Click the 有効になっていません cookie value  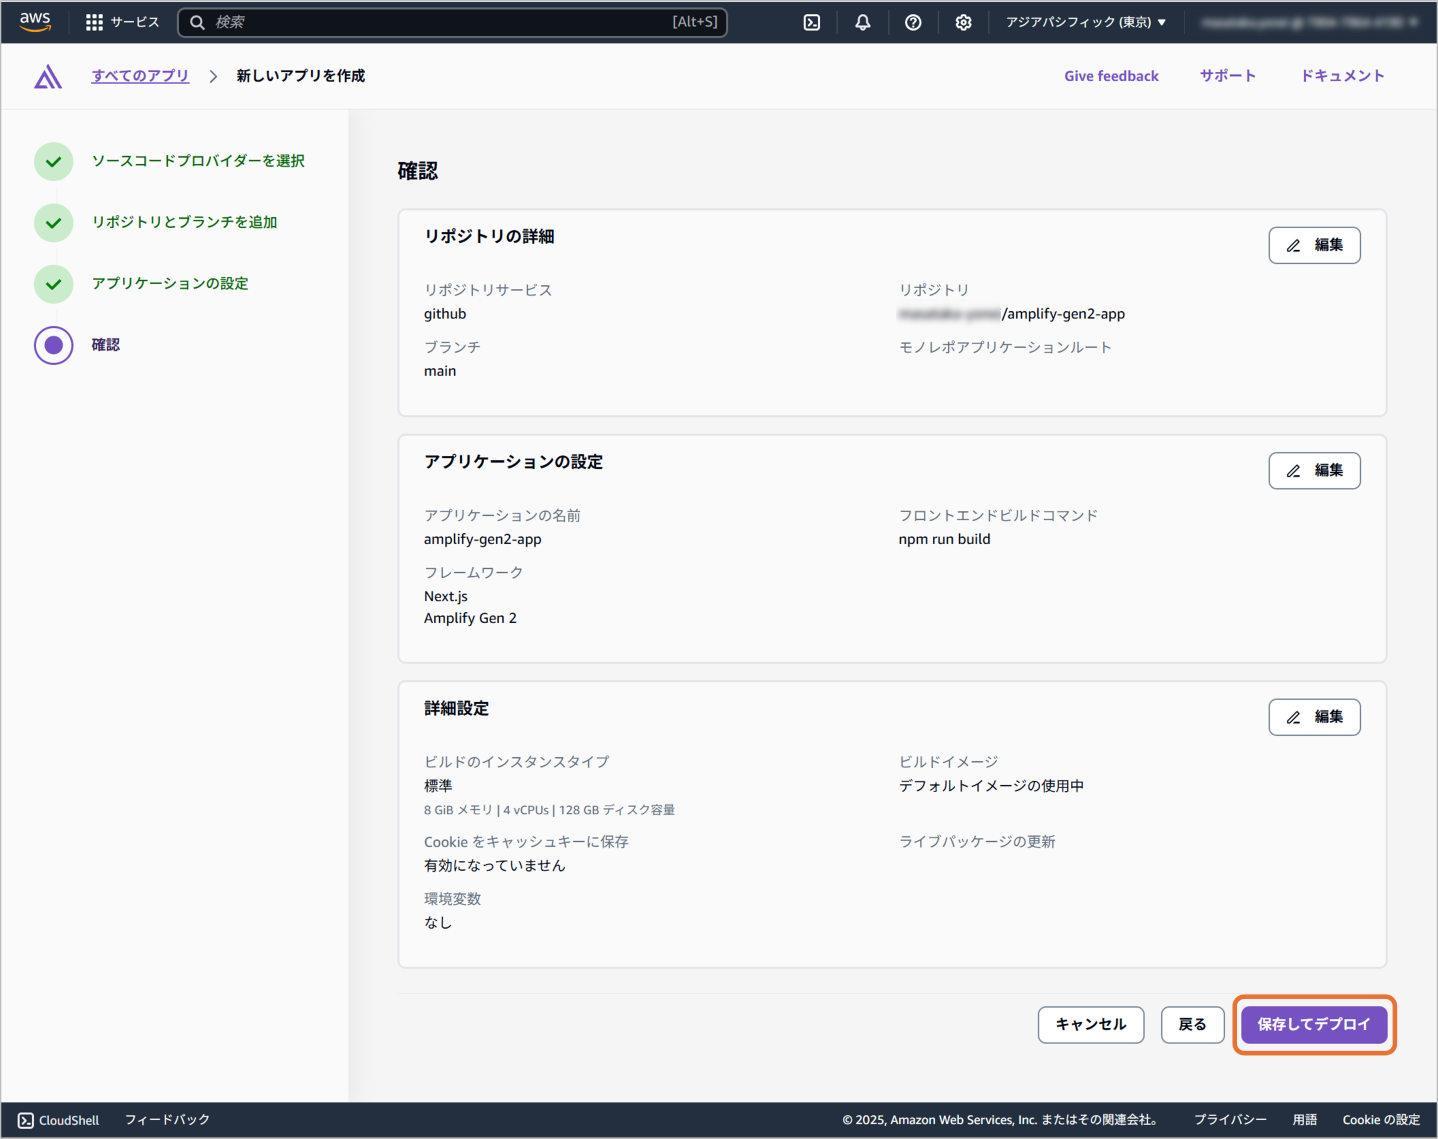point(495,866)
